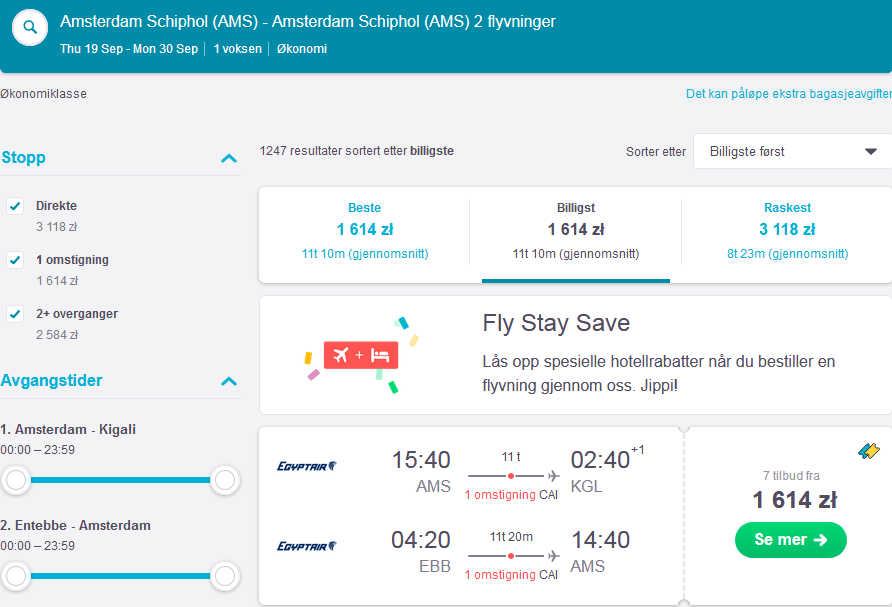Click the green Se mer button
This screenshot has height=607, width=892.
tap(791, 539)
